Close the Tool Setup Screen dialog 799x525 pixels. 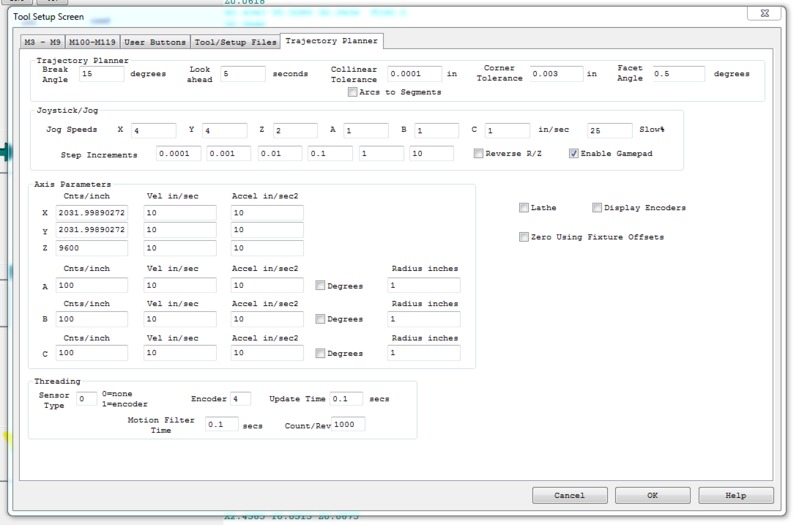pos(764,14)
